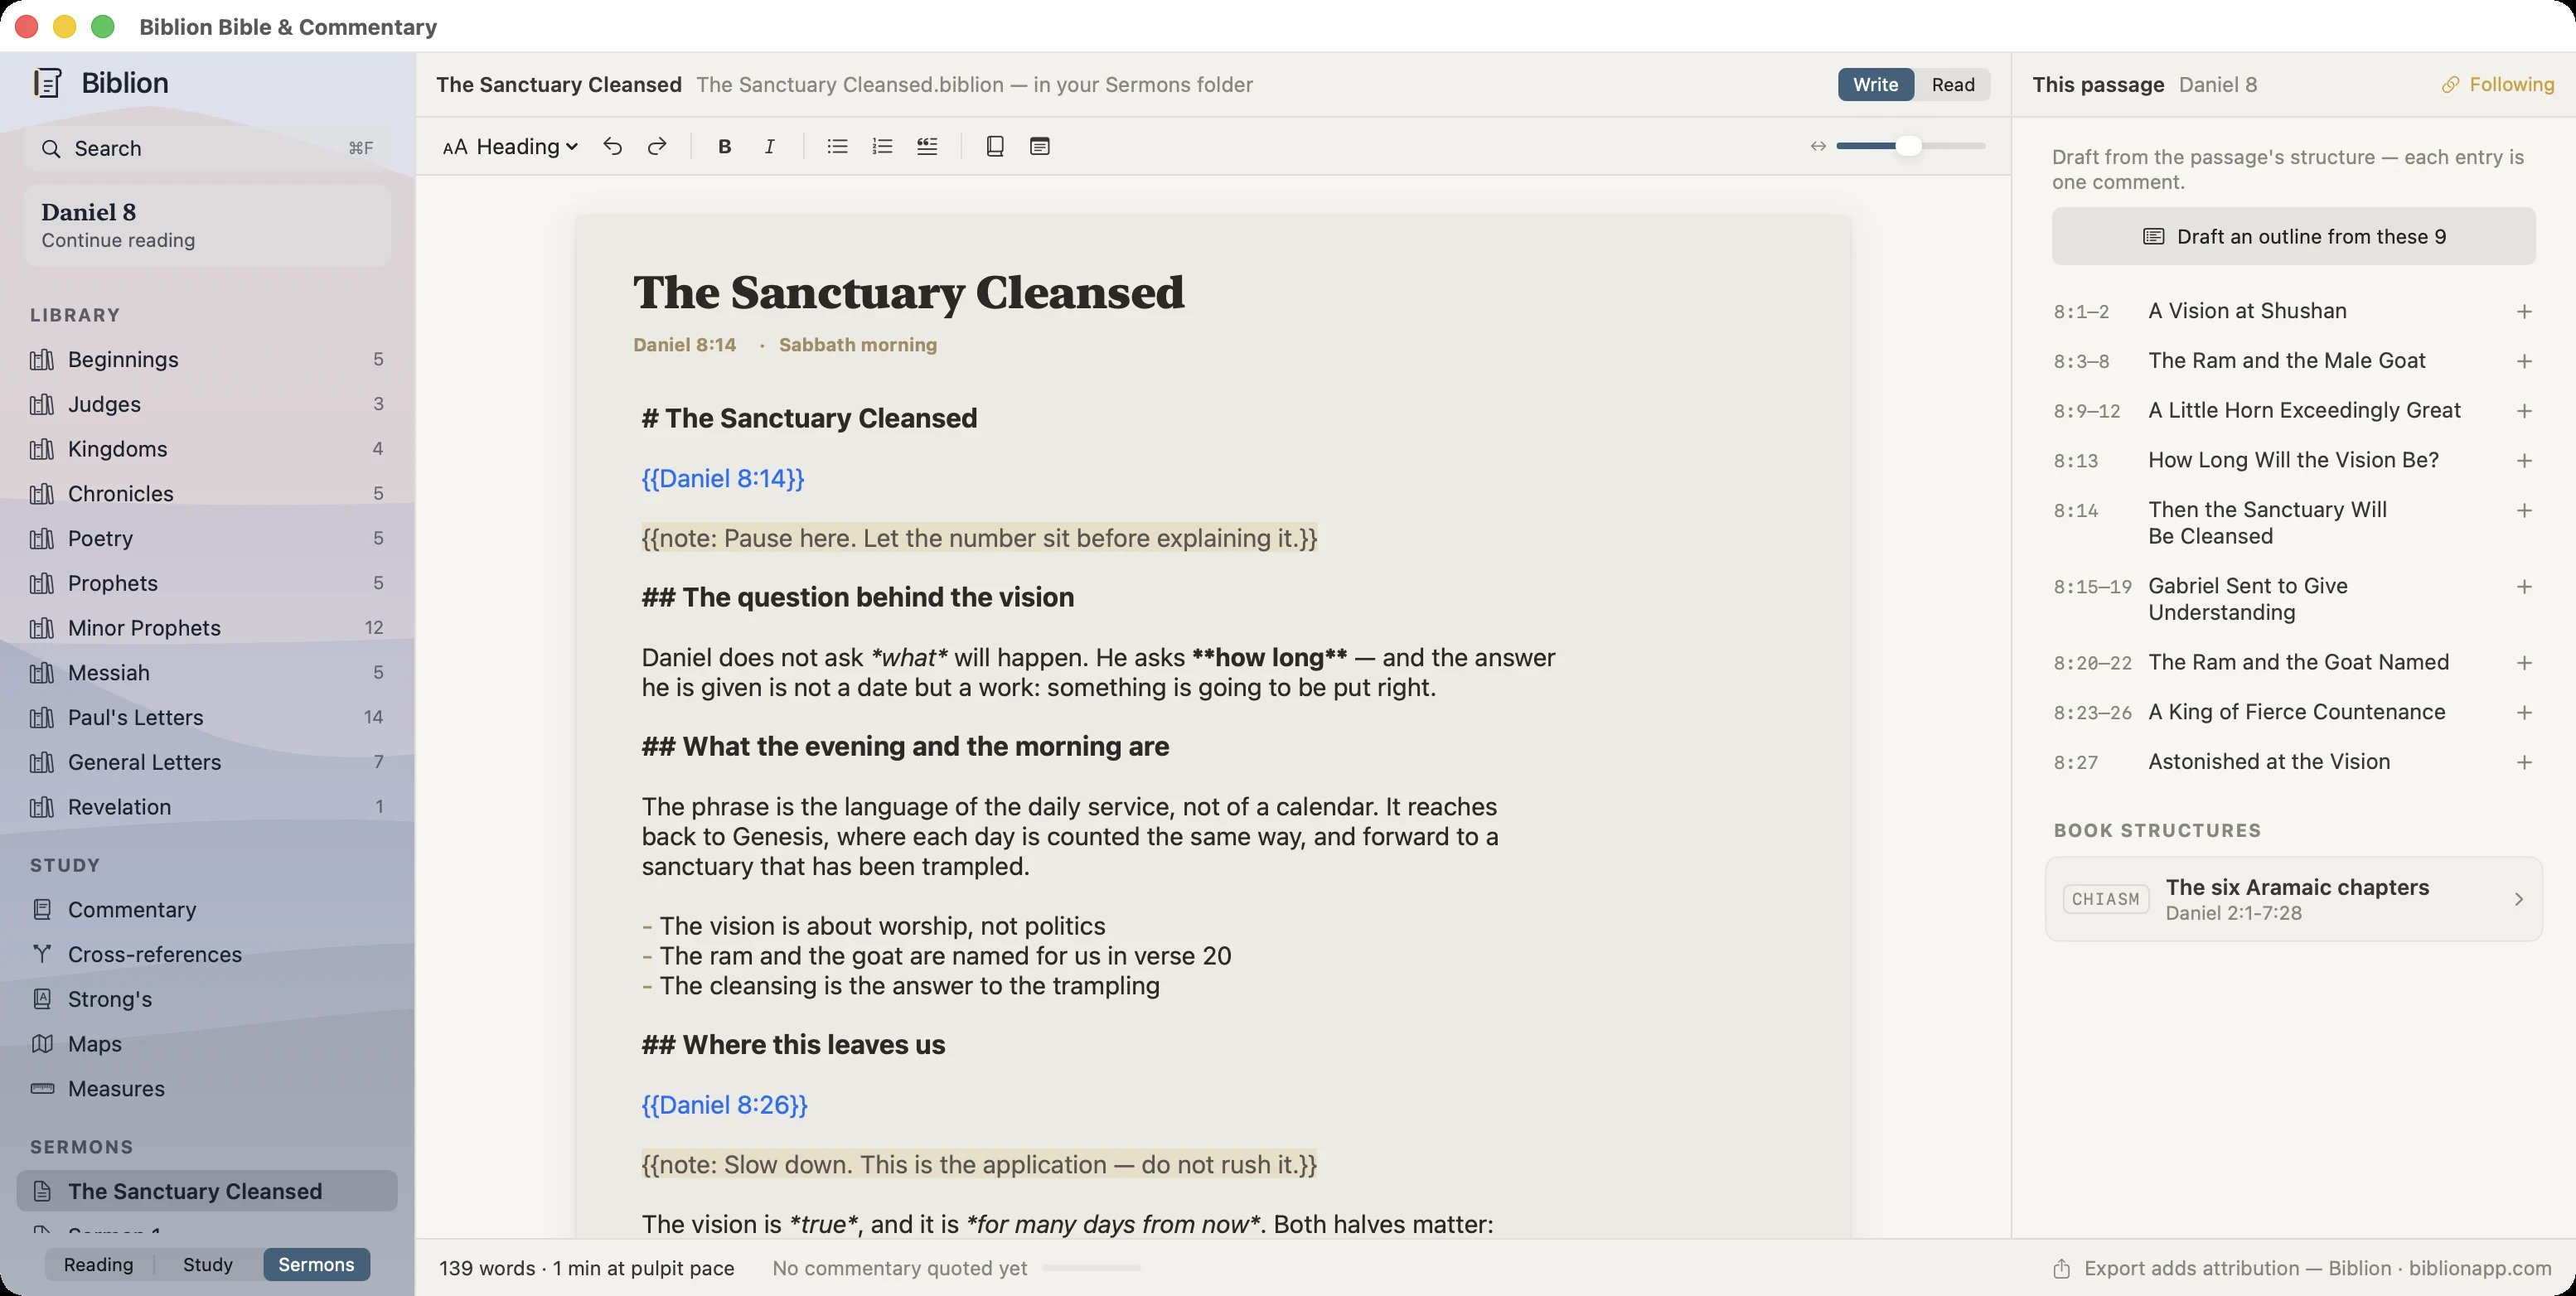This screenshot has width=2576, height=1296.
Task: Apply italic formatting
Action: click(769, 147)
